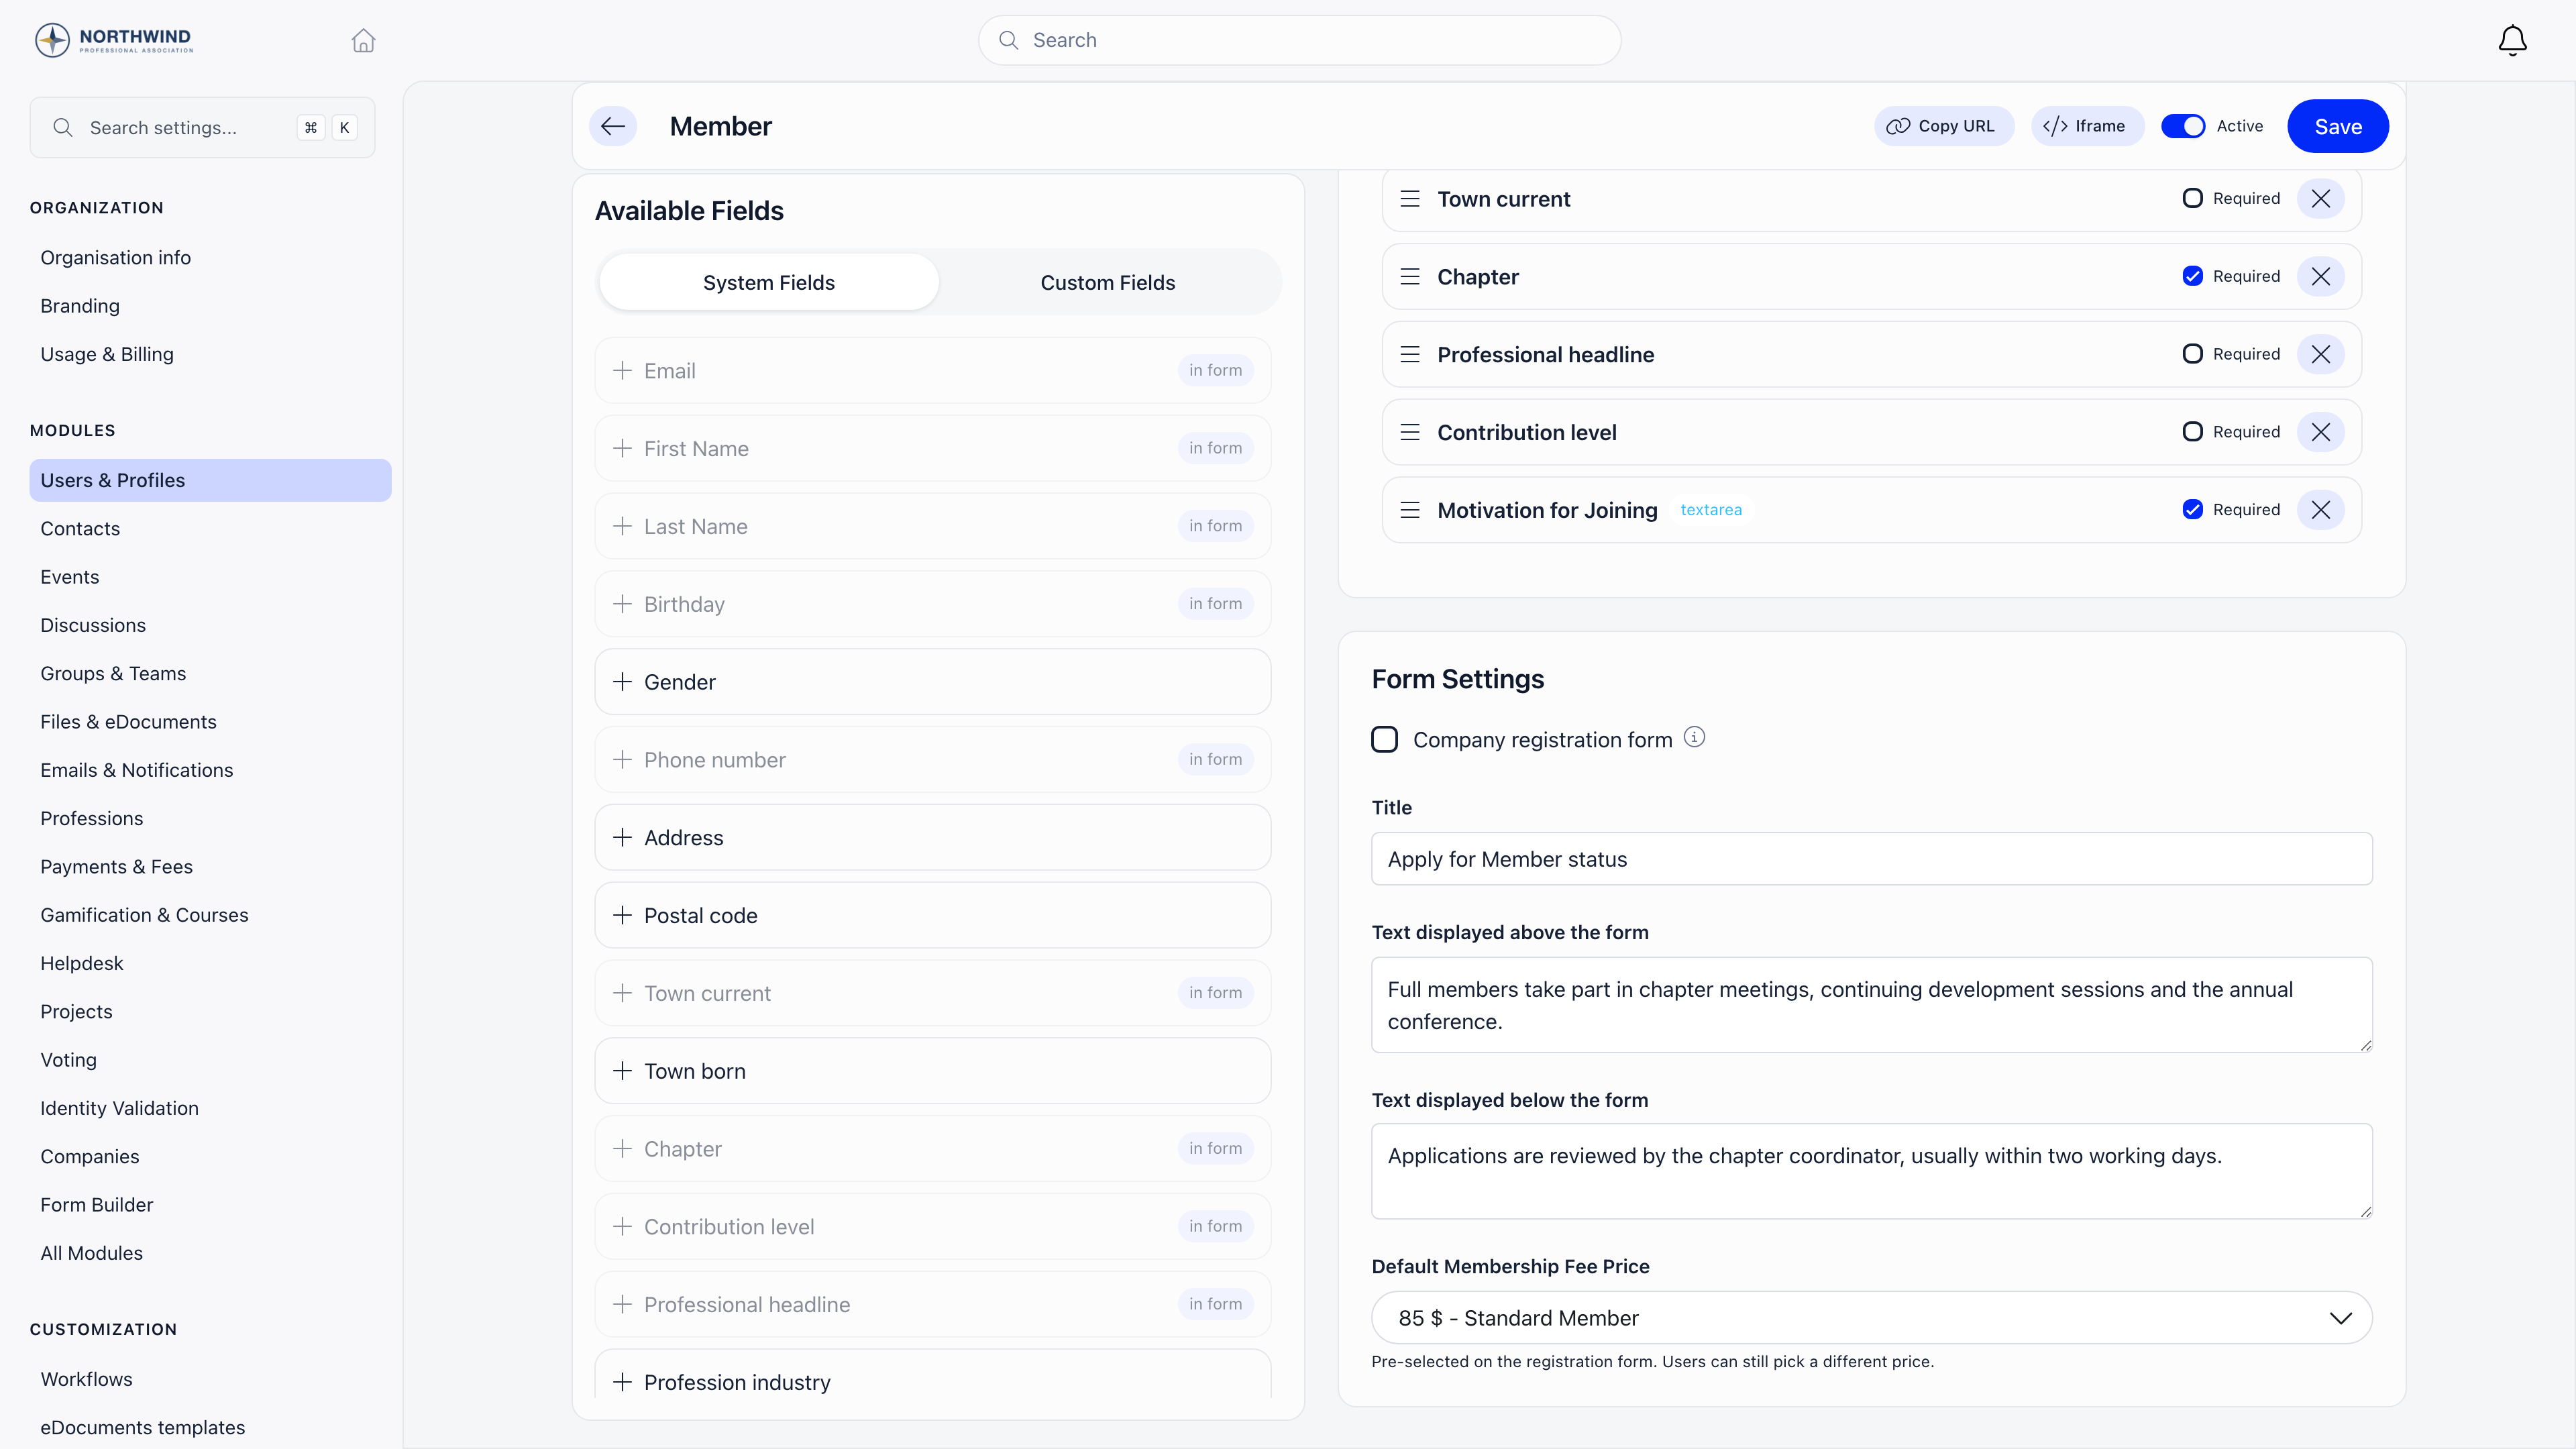Uncheck Required for Motivation for Joining
This screenshot has width=2576, height=1449.
click(x=2192, y=510)
